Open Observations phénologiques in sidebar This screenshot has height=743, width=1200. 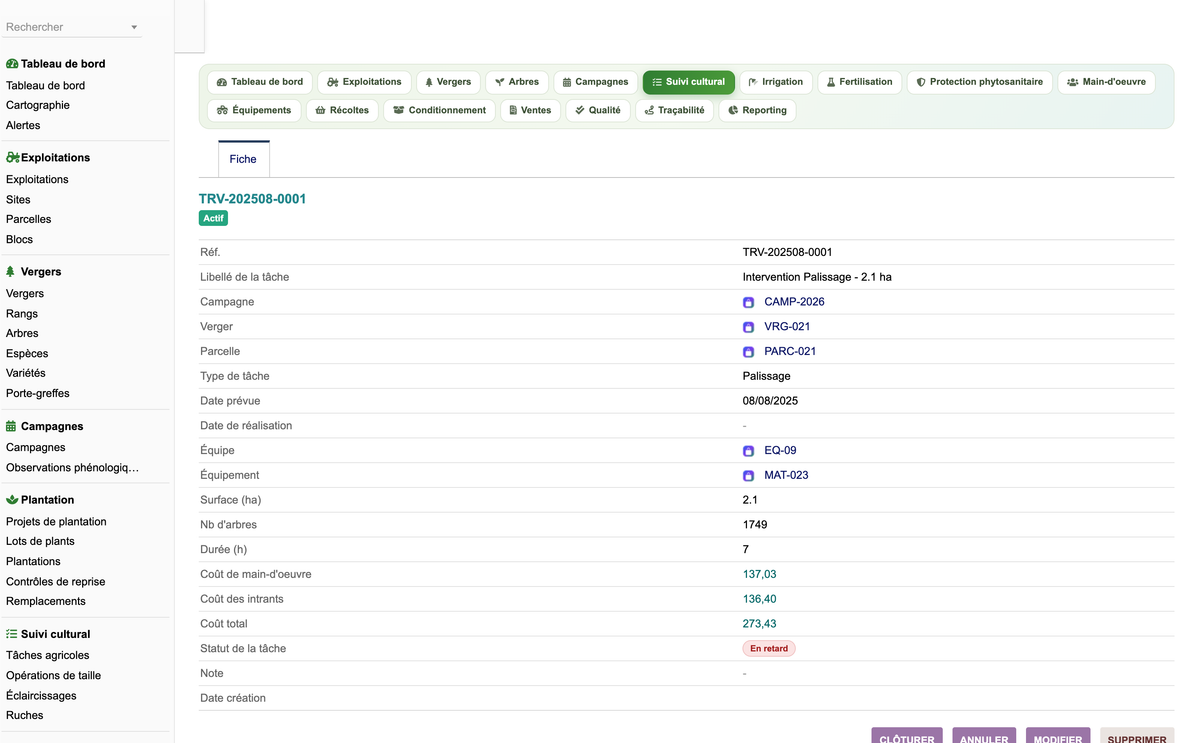click(72, 467)
